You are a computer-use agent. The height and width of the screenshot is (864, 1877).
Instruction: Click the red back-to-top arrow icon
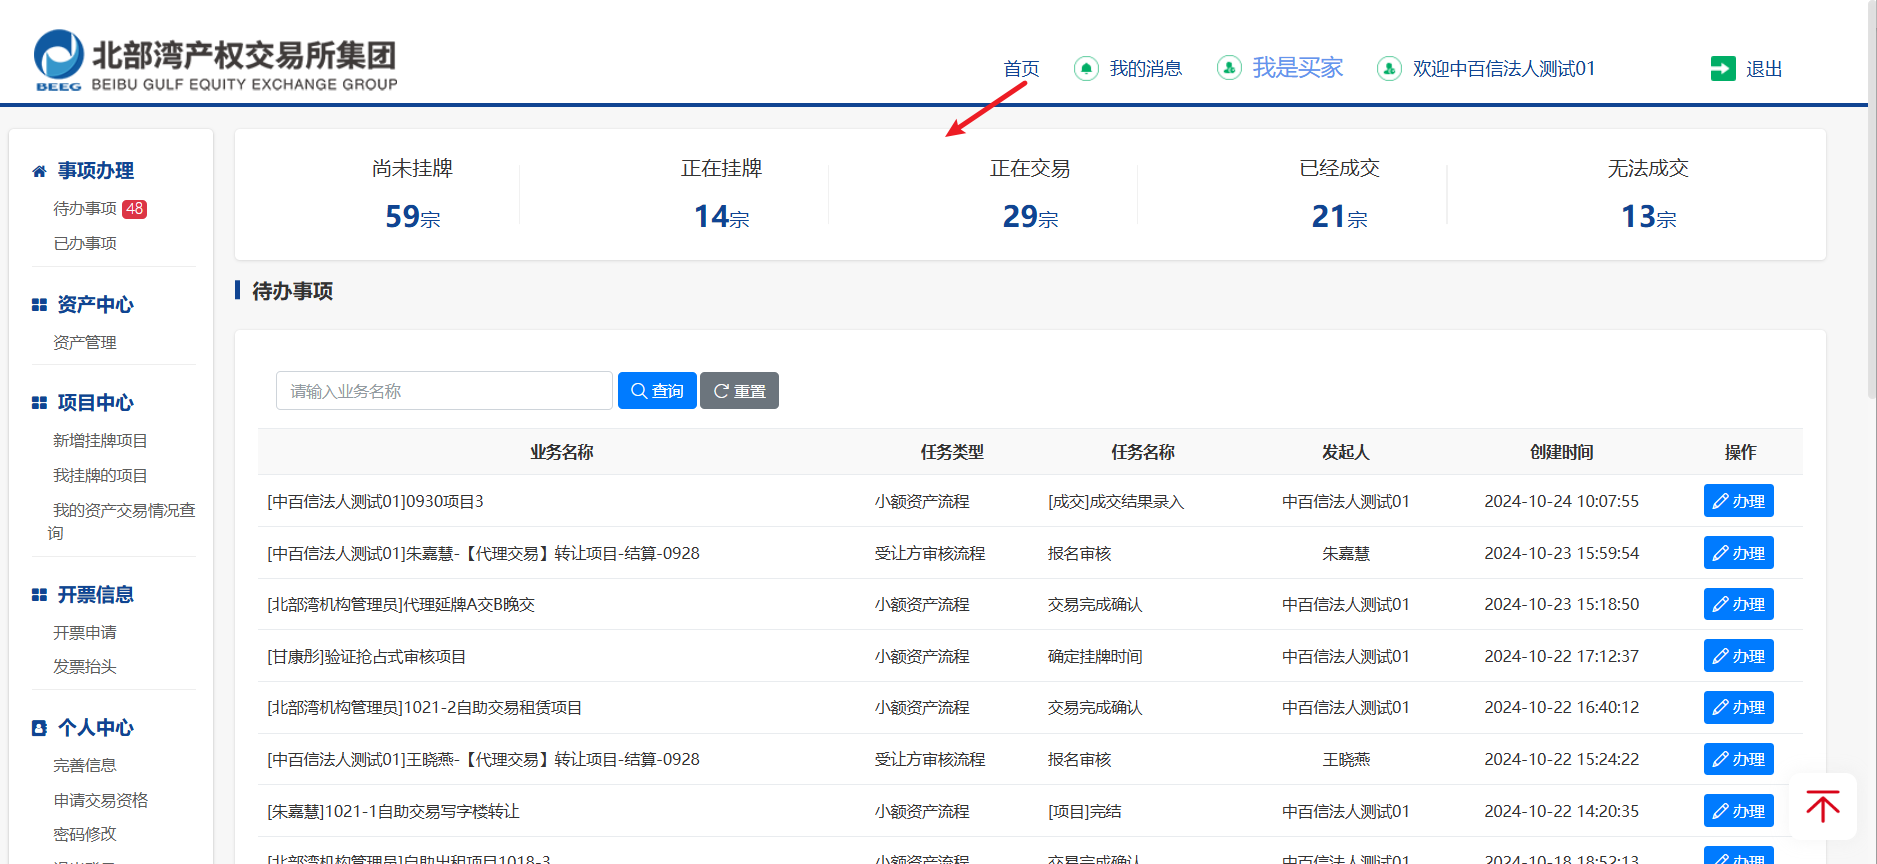1823,806
